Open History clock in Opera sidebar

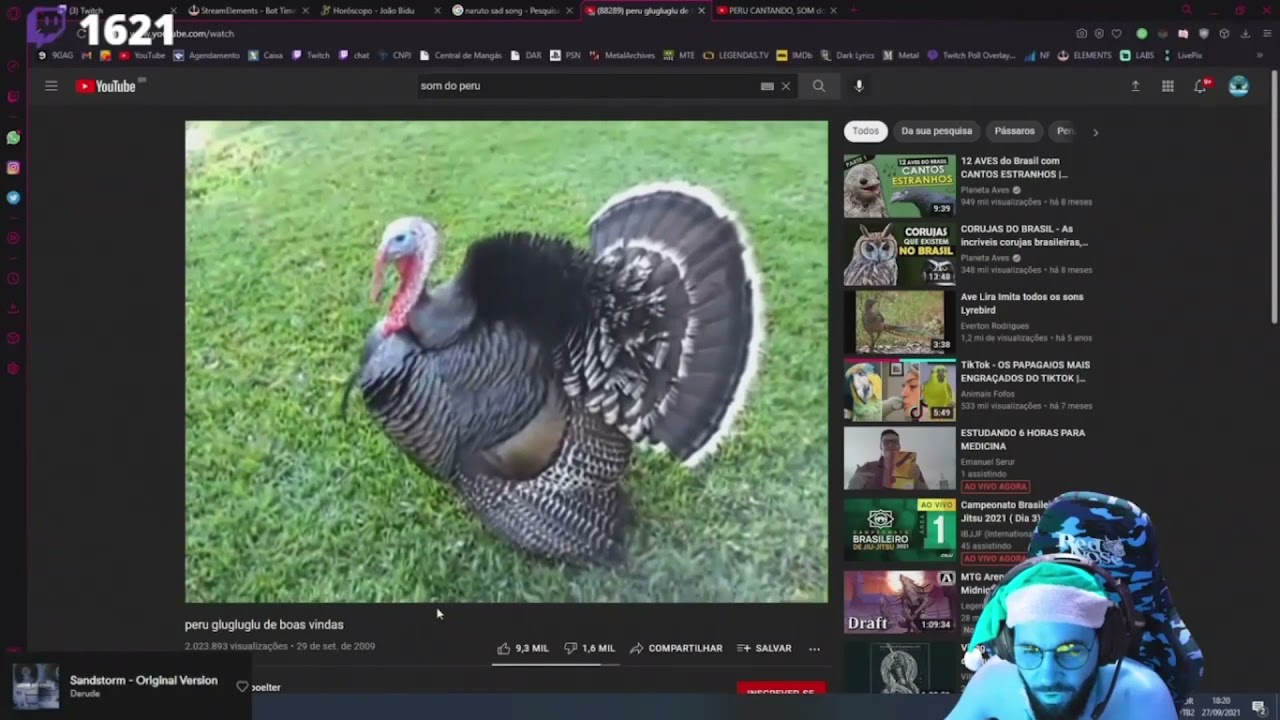point(13,279)
